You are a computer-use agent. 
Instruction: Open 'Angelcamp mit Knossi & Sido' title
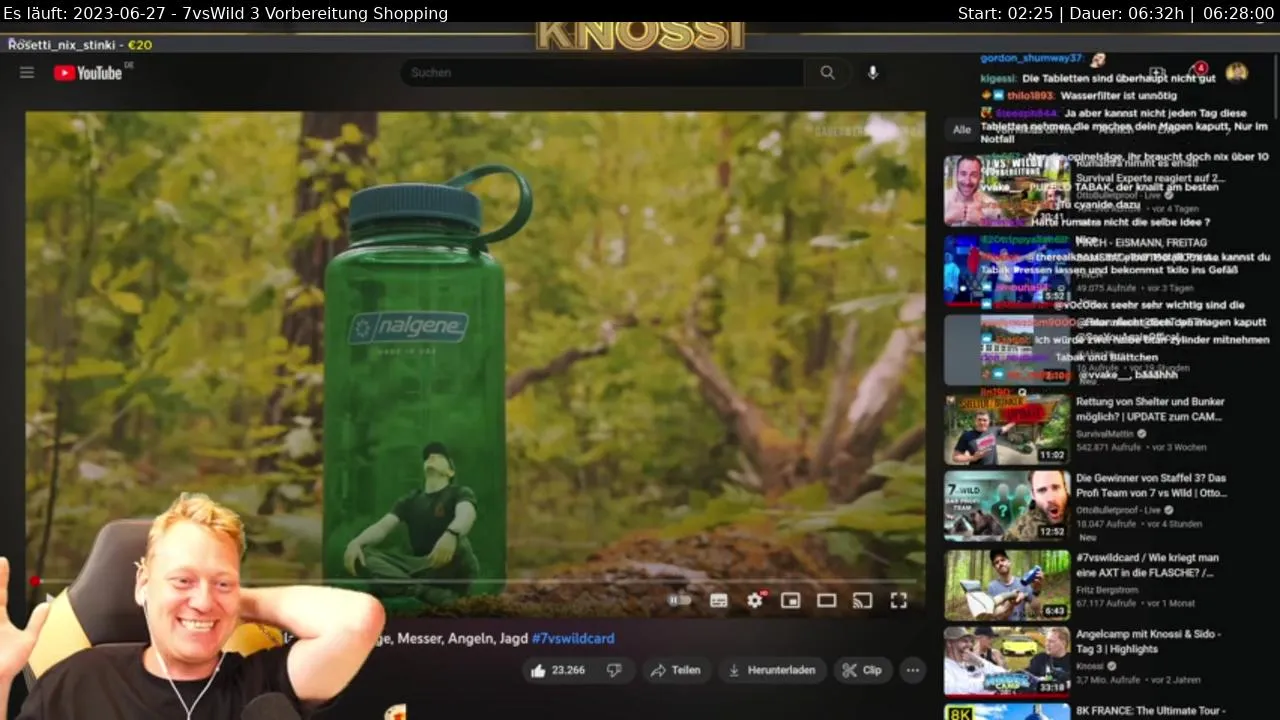click(1148, 641)
